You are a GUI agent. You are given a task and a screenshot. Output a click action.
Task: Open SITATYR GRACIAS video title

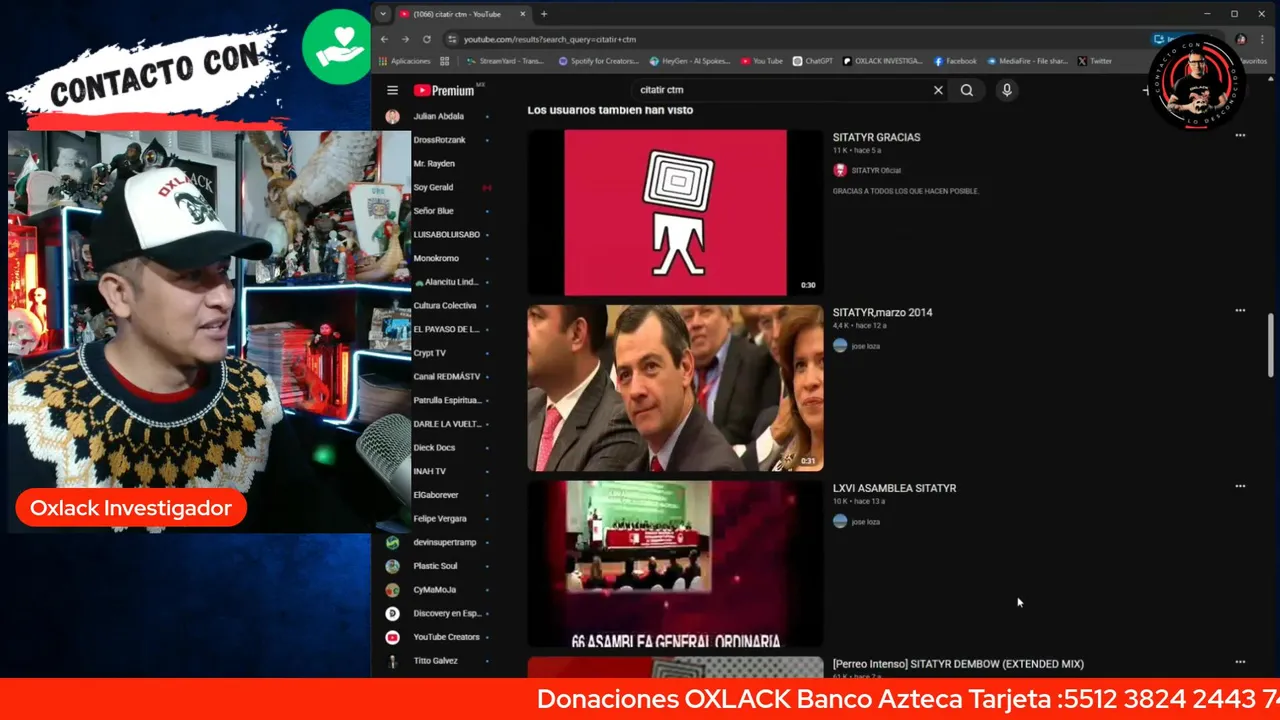[876, 137]
